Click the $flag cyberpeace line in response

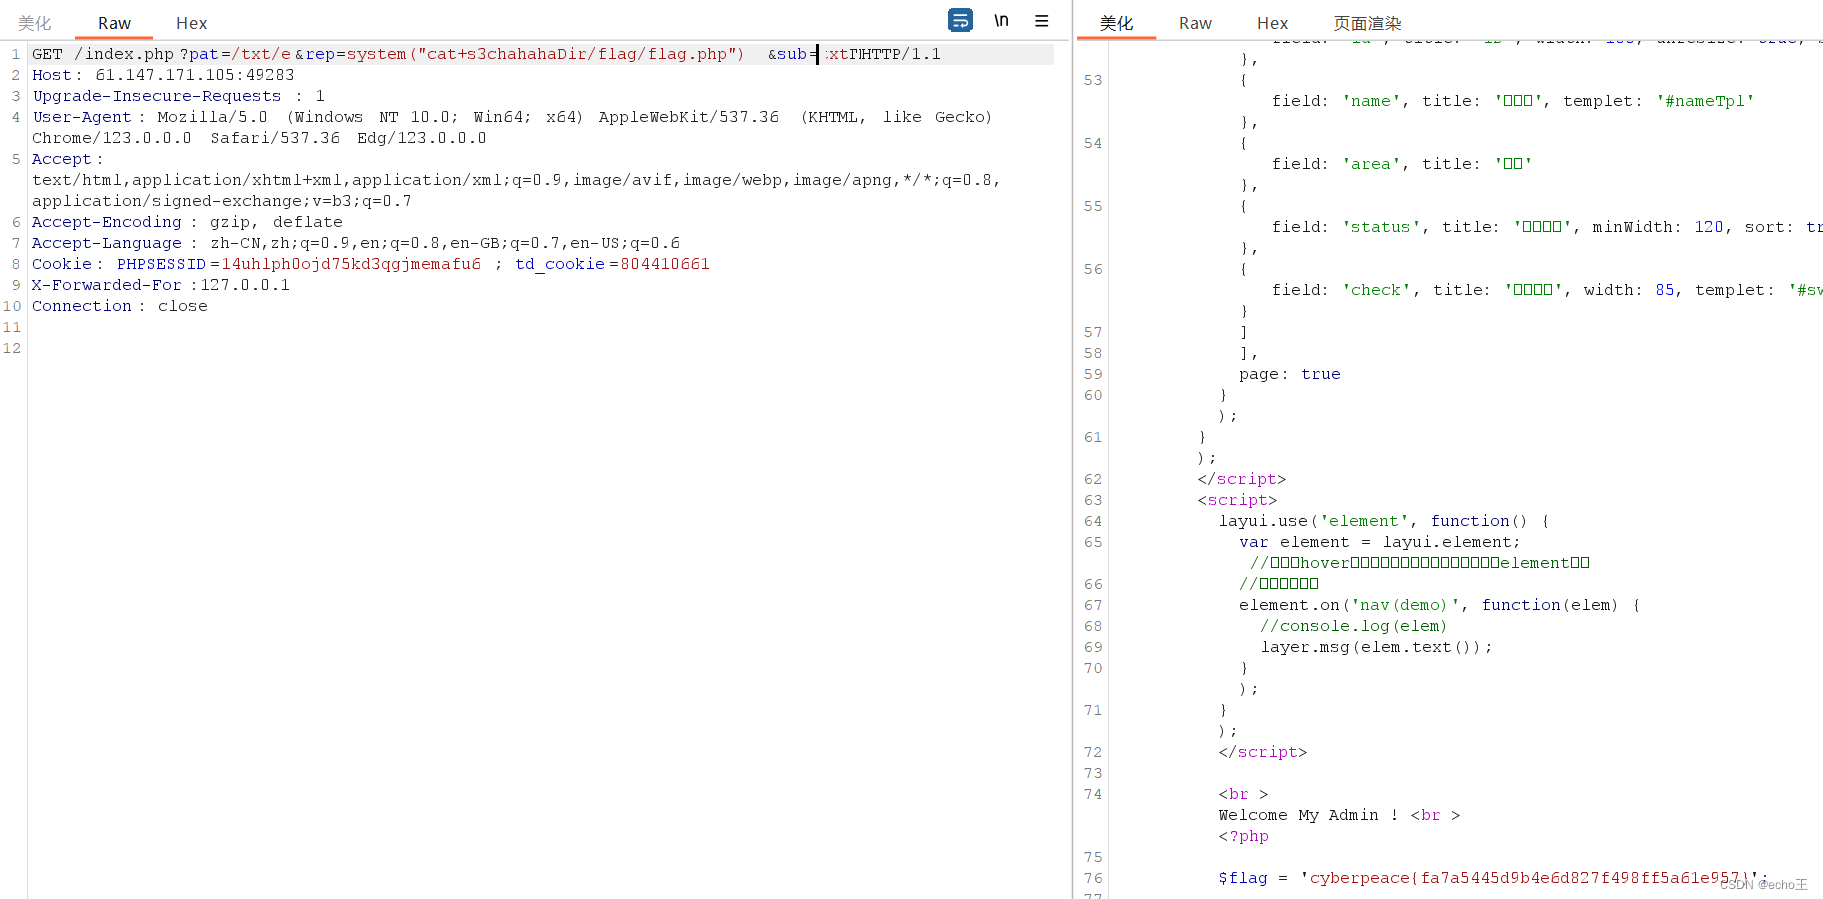pos(1492,878)
